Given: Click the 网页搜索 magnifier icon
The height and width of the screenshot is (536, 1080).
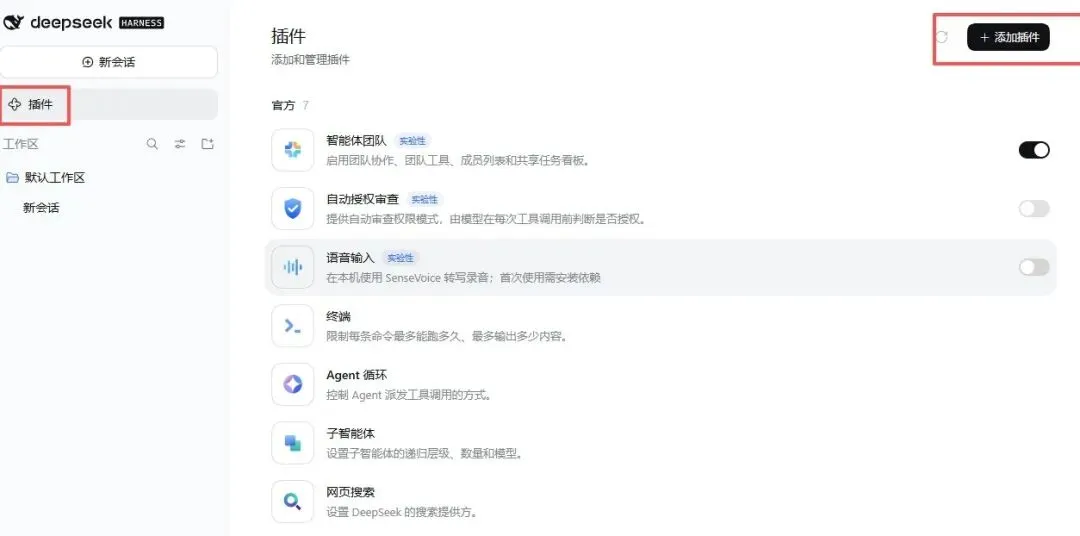Looking at the screenshot, I should pyautogui.click(x=293, y=502).
